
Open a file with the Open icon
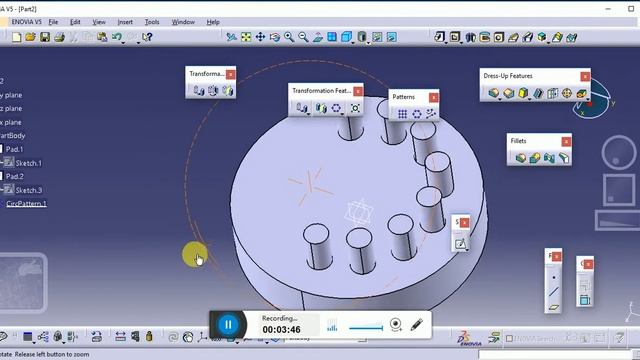pos(31,37)
